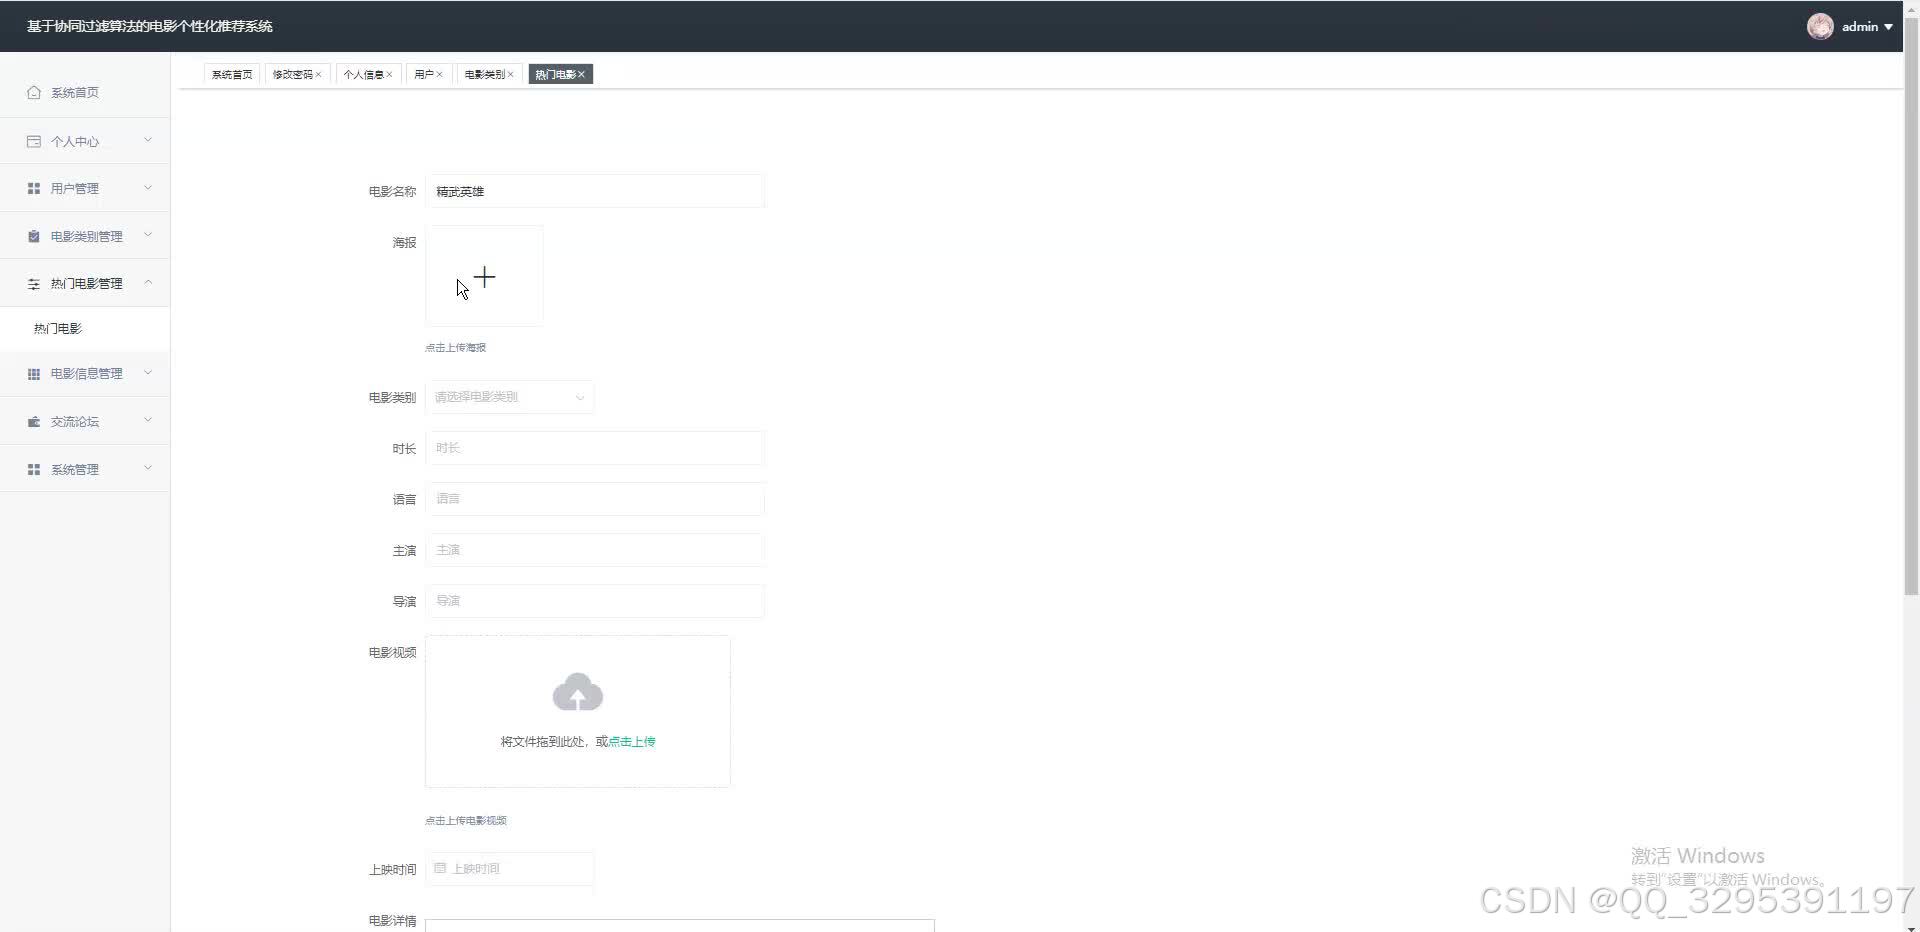Click the 个人中心 sidebar icon
Screen dimensions: 1920x932
[x=34, y=141]
